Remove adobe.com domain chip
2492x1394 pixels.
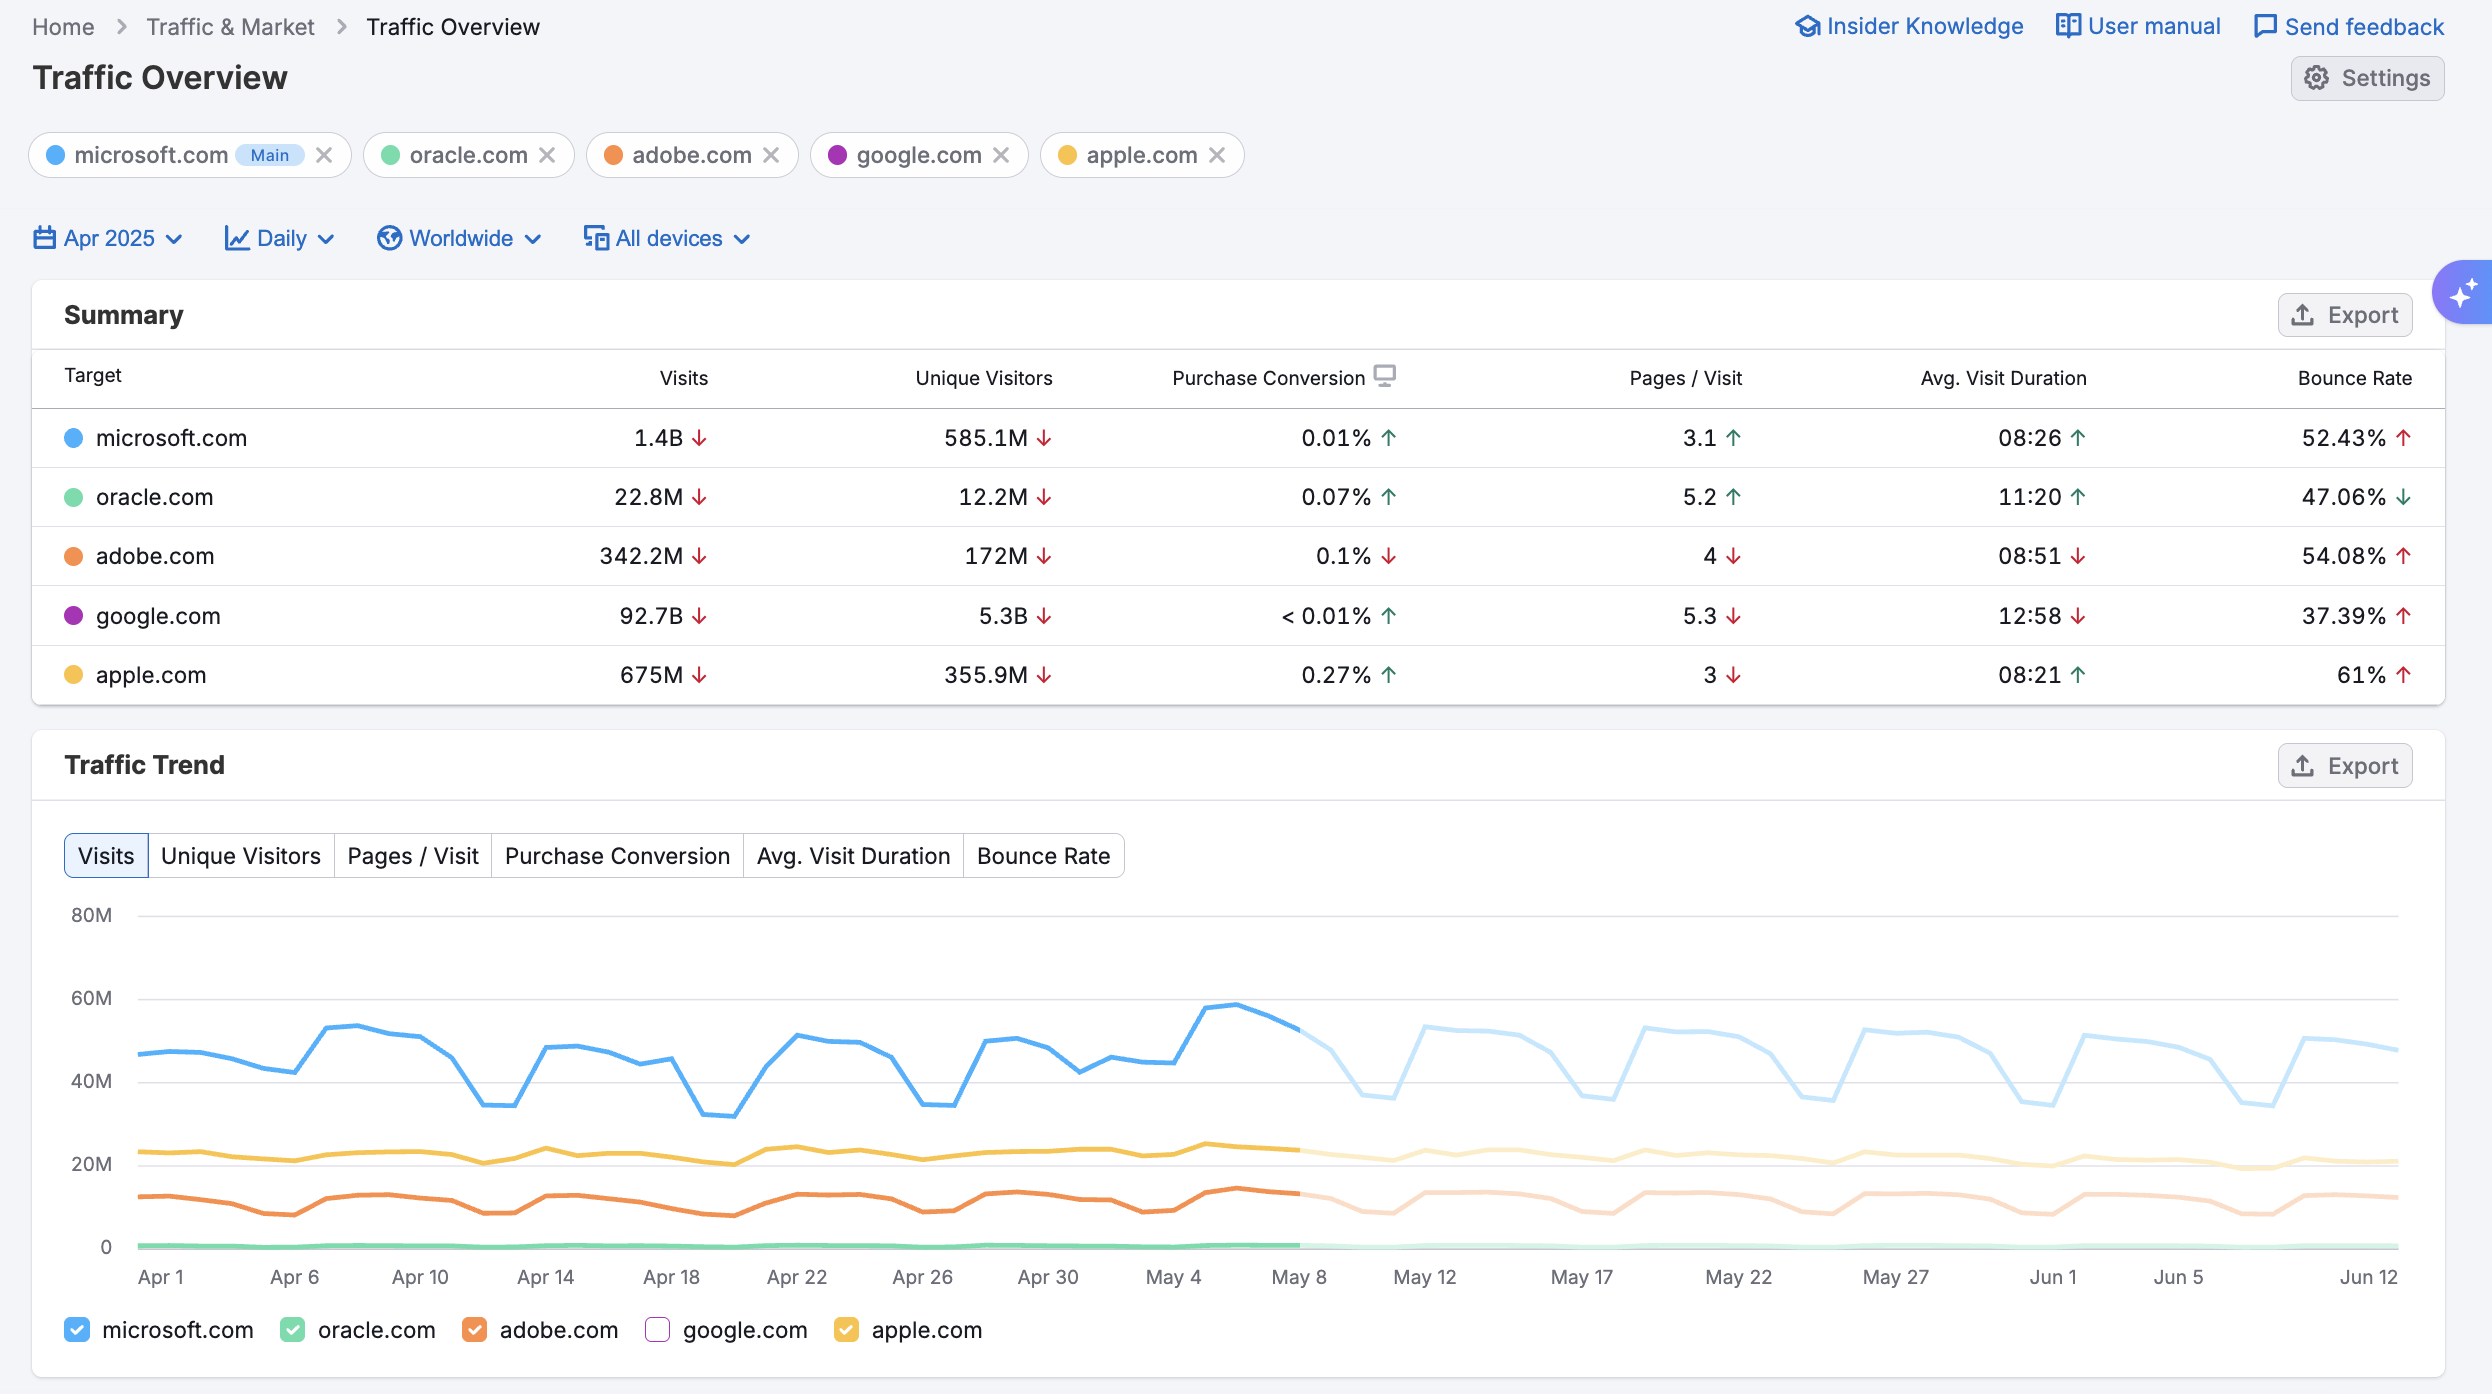point(771,155)
